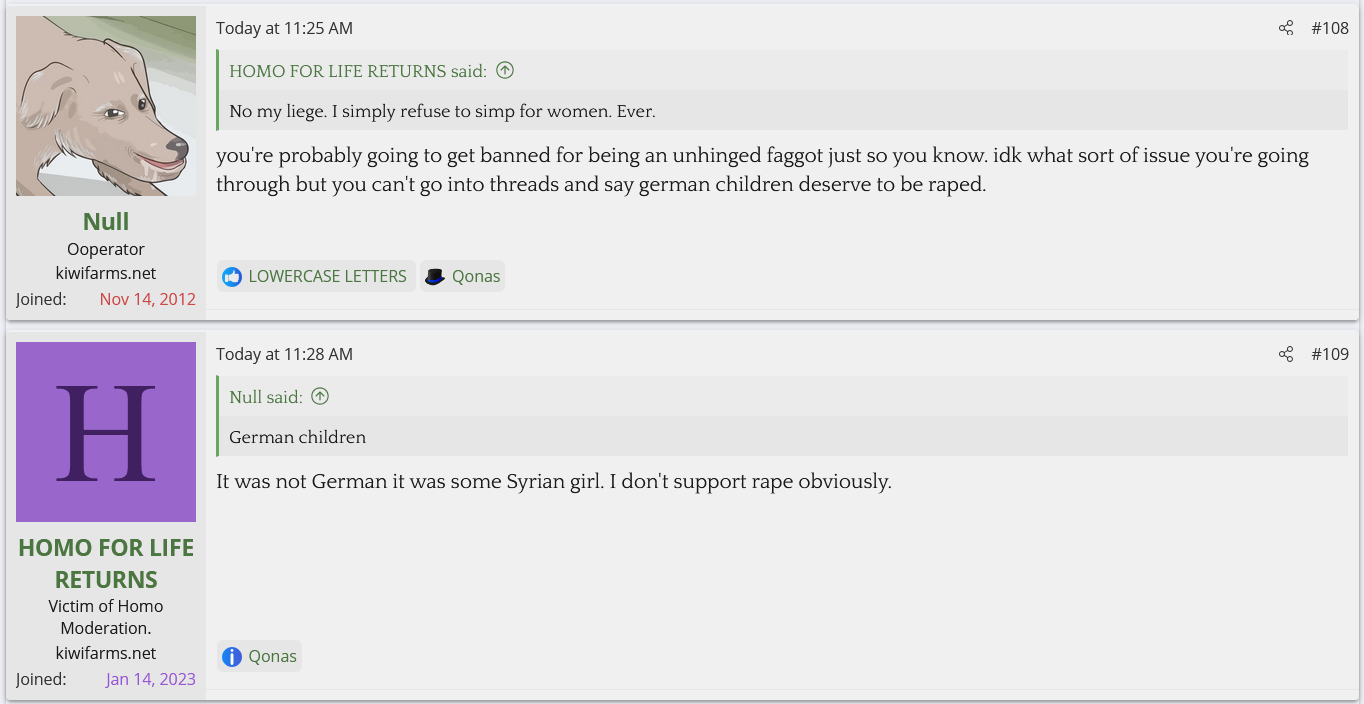
Task: Open the purple H avatar
Action: point(106,432)
